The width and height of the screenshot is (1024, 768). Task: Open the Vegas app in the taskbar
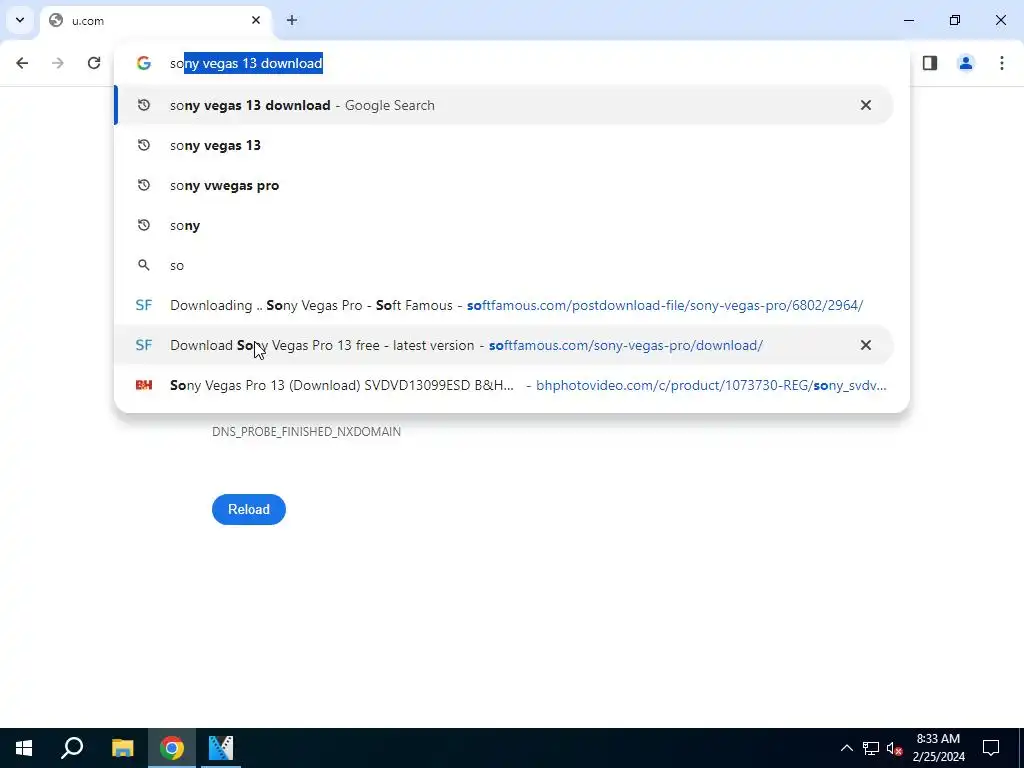(221, 748)
